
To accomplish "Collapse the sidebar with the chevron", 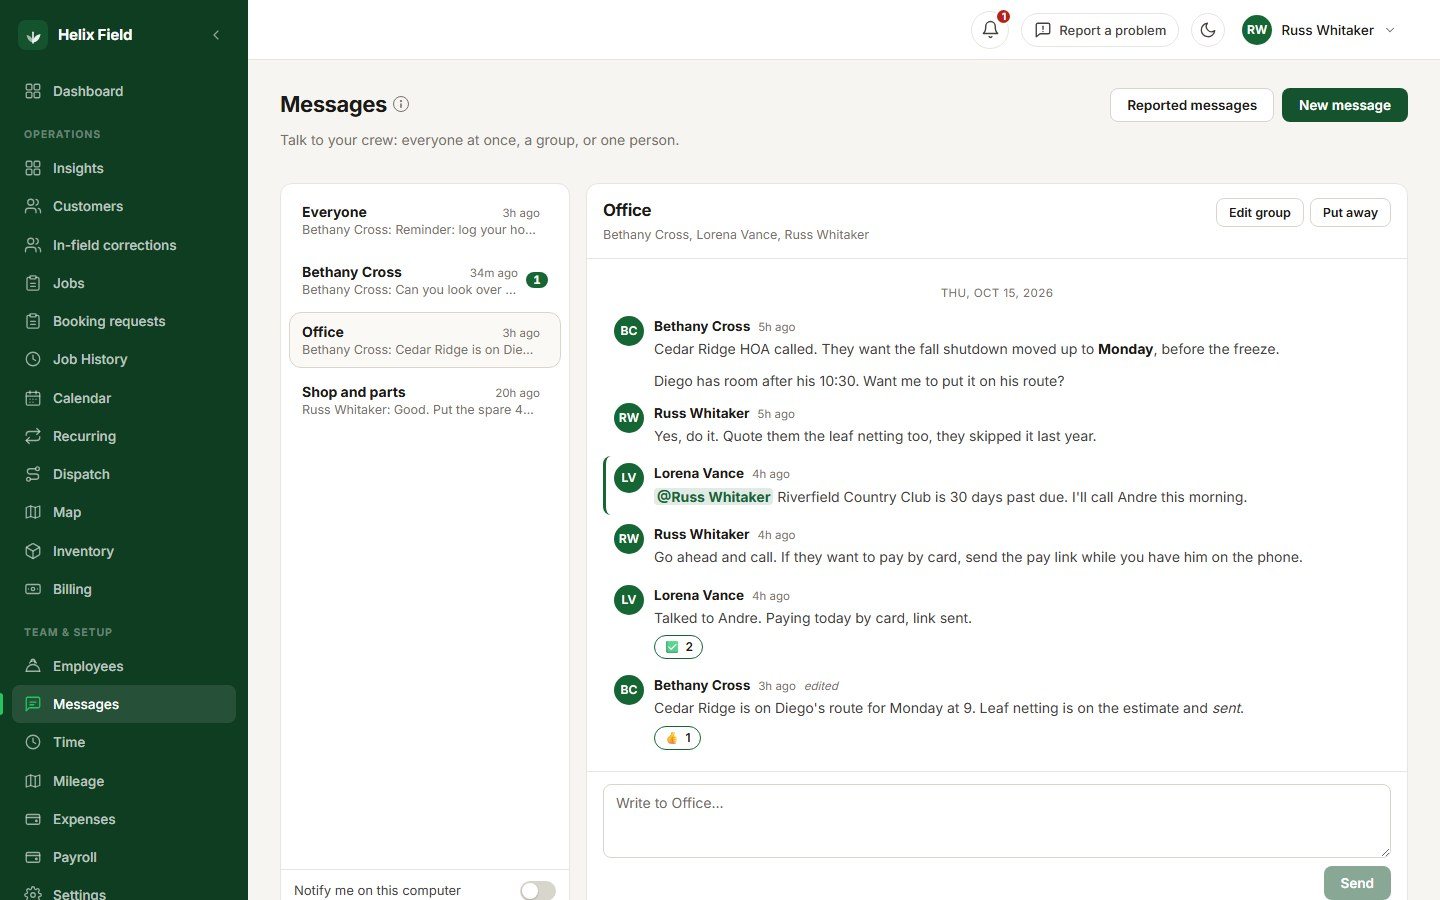I will click(x=216, y=35).
